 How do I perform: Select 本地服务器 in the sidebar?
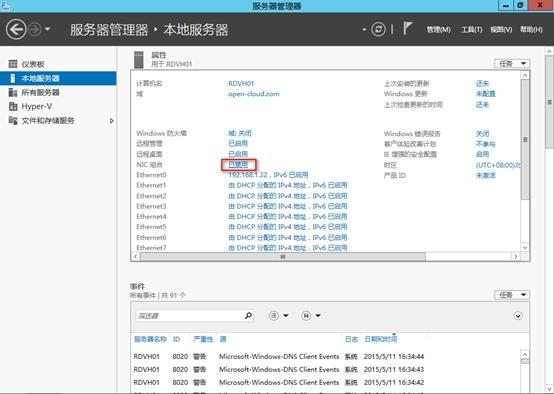coord(58,78)
